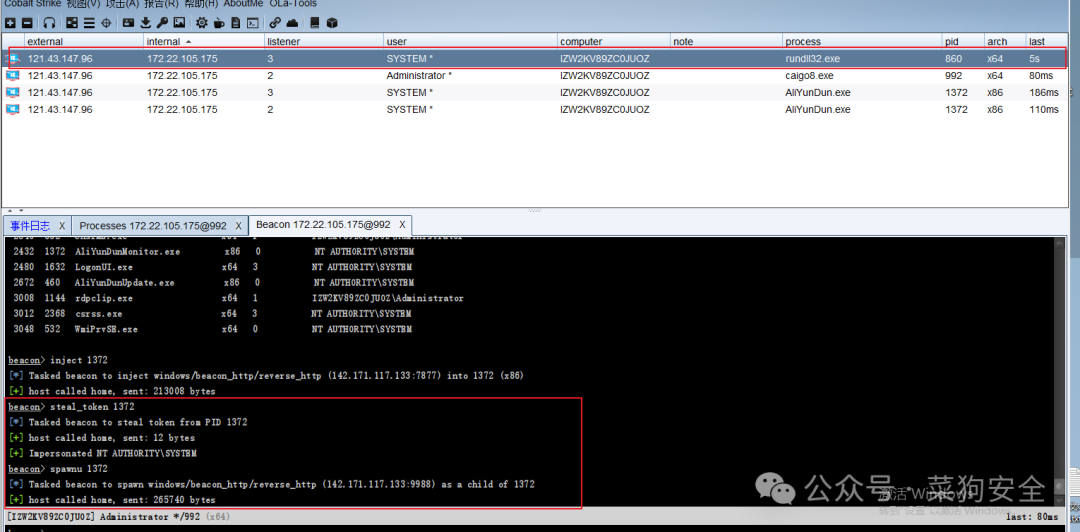This screenshot has width=1080, height=532.
Task: Switch to pivot graph view icon
Action: click(x=73, y=23)
